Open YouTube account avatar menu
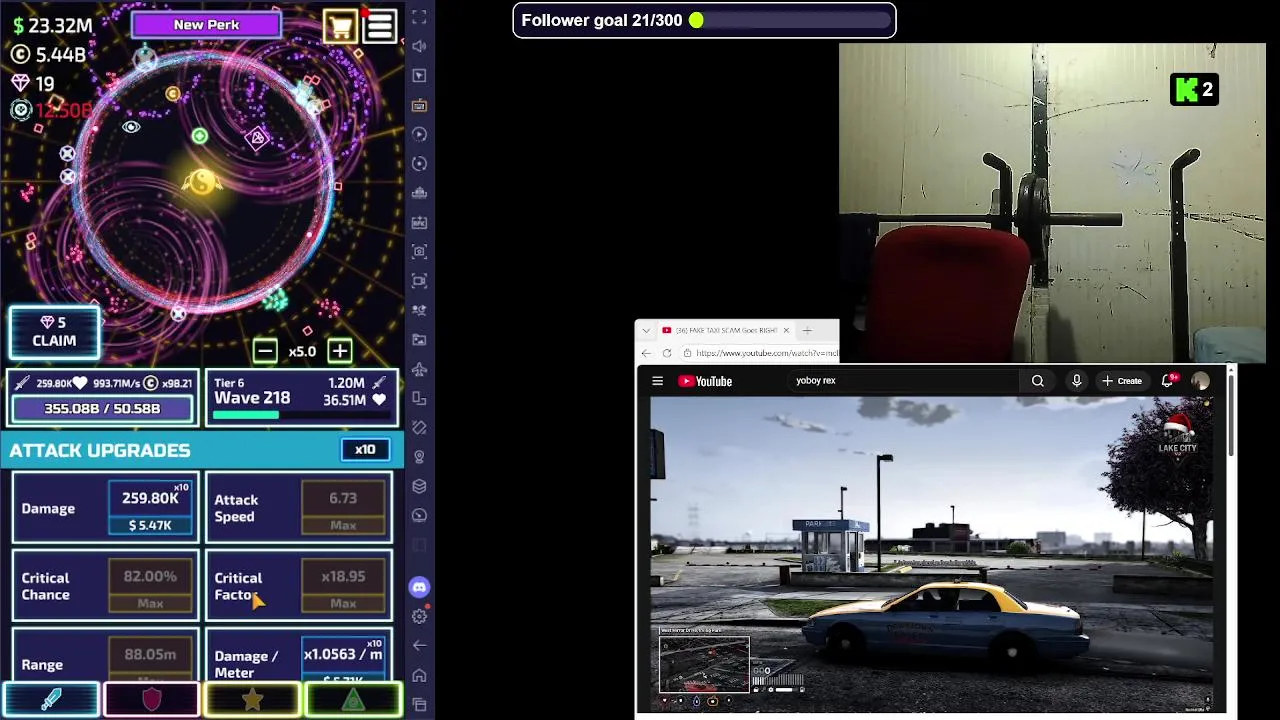The height and width of the screenshot is (720, 1280). click(x=1200, y=381)
